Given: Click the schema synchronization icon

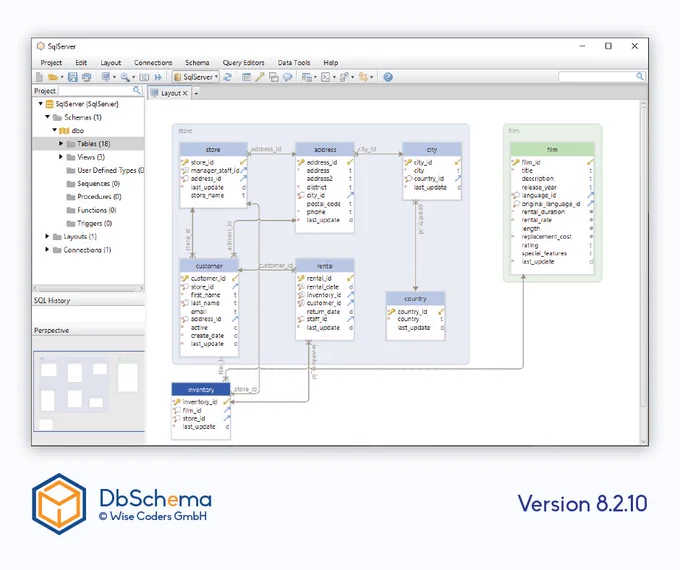Looking at the screenshot, I should coord(344,77).
